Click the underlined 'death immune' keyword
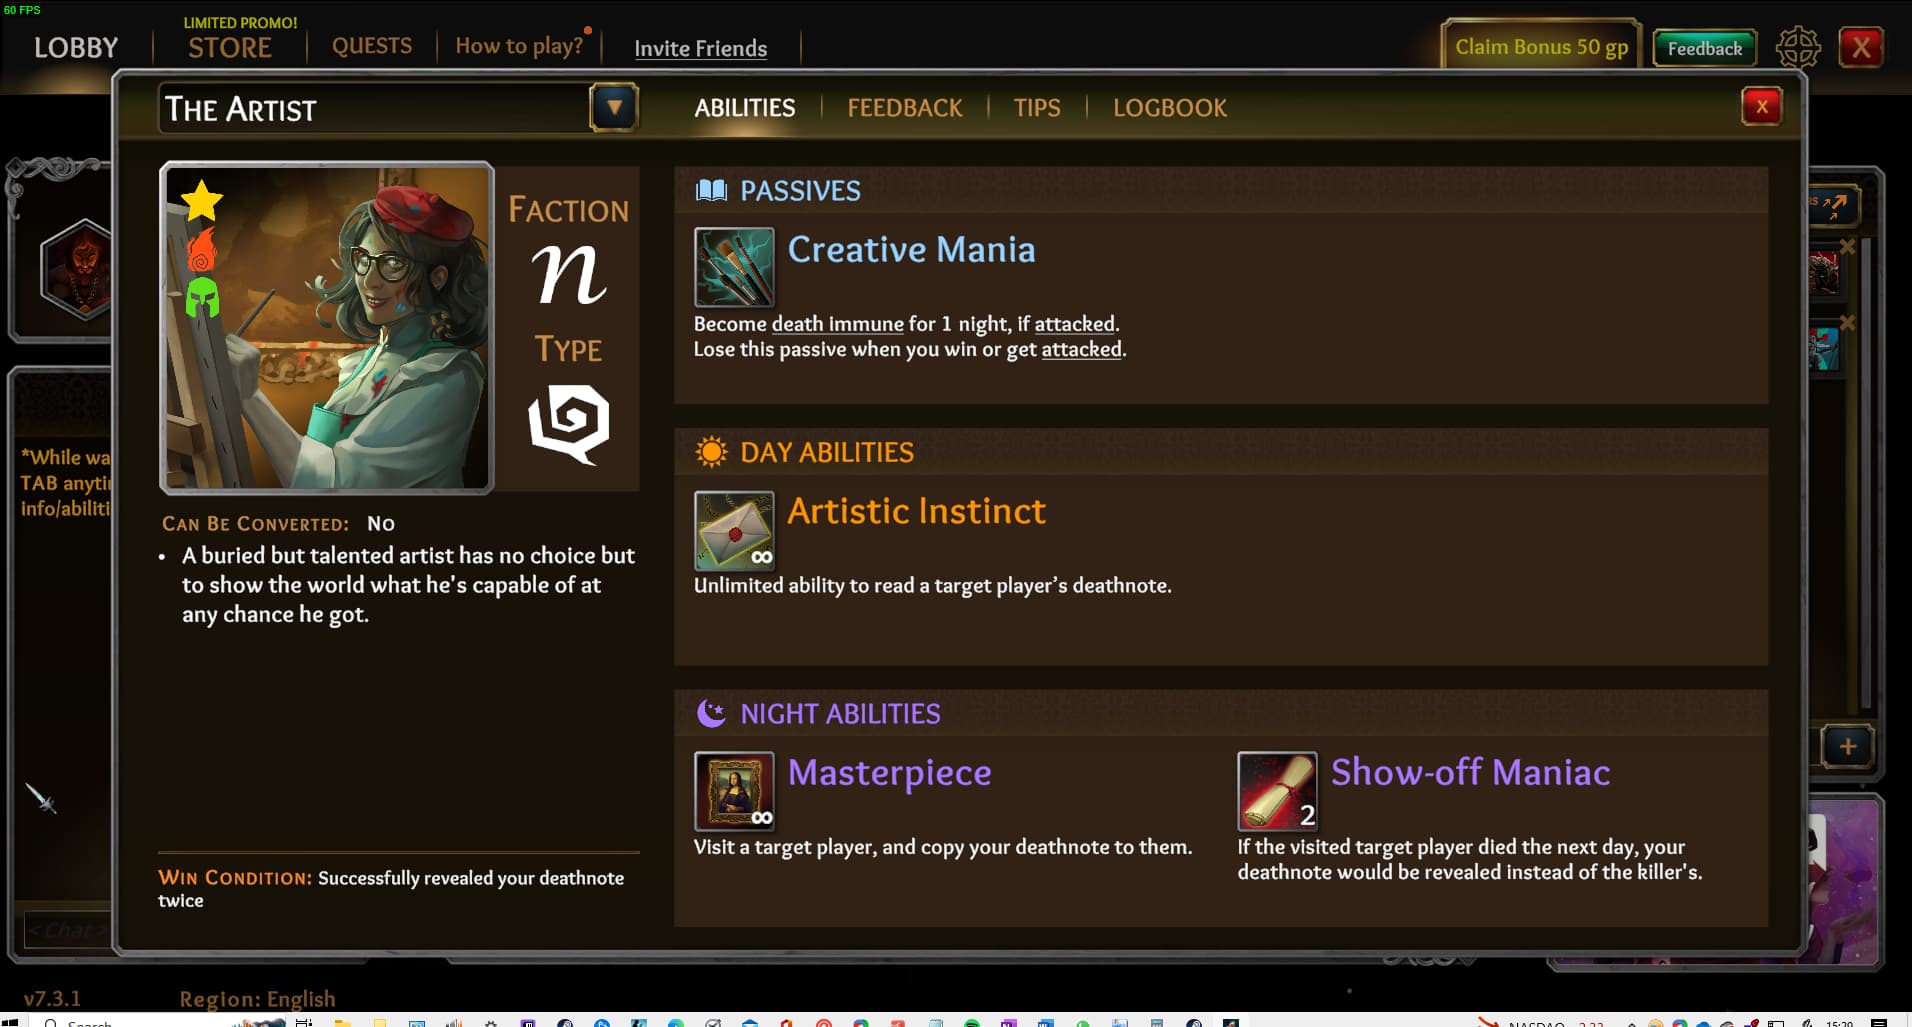The image size is (1912, 1027). pyautogui.click(x=838, y=324)
